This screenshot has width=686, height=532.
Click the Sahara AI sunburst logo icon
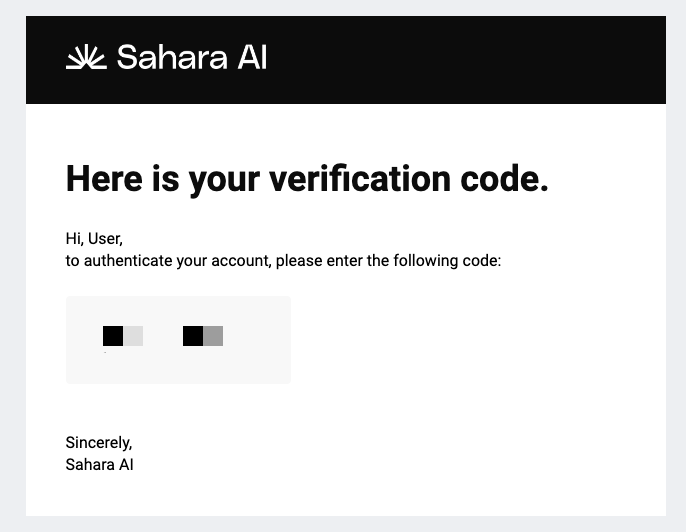86,57
